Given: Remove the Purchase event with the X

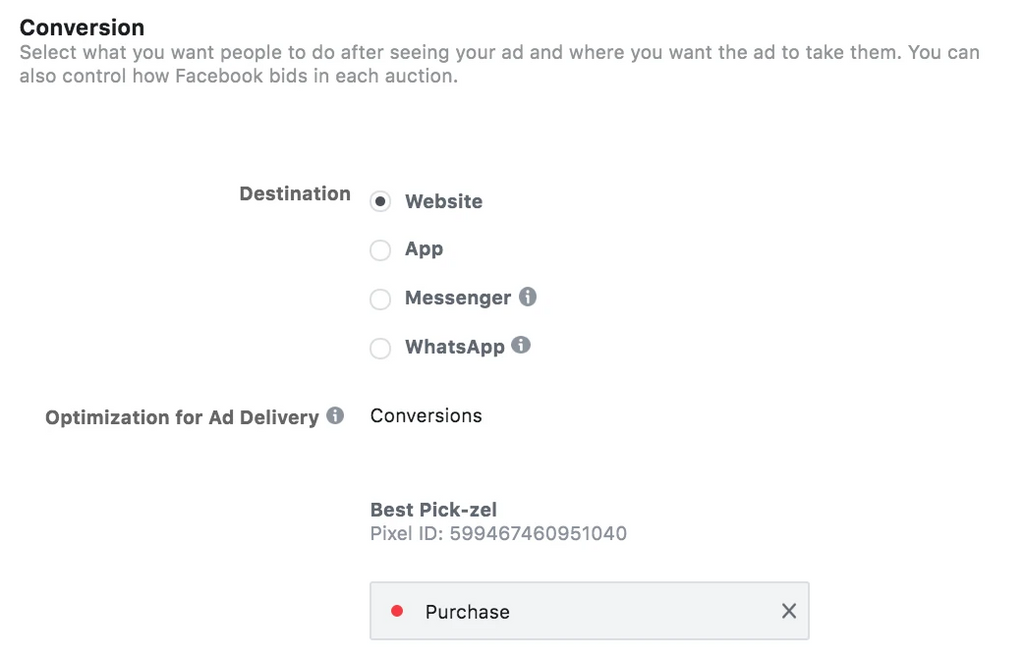Looking at the screenshot, I should tap(789, 611).
